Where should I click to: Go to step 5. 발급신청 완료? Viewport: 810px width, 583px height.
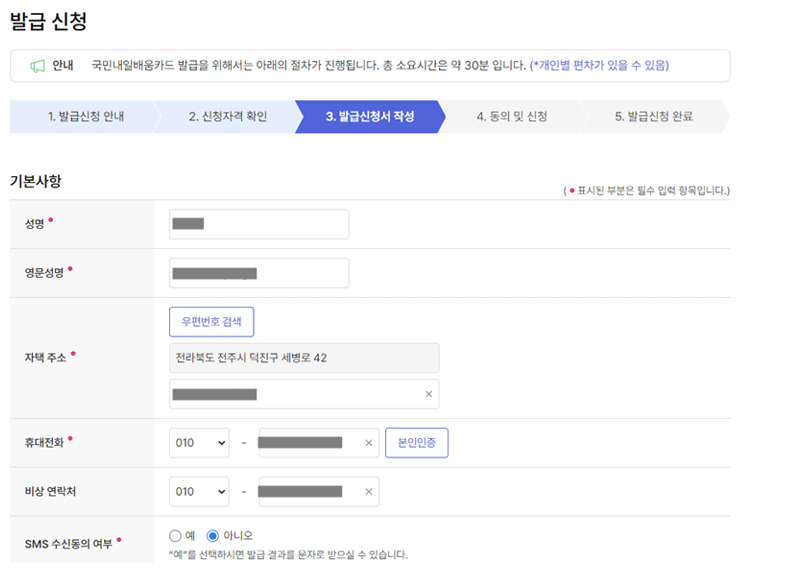pos(653,117)
